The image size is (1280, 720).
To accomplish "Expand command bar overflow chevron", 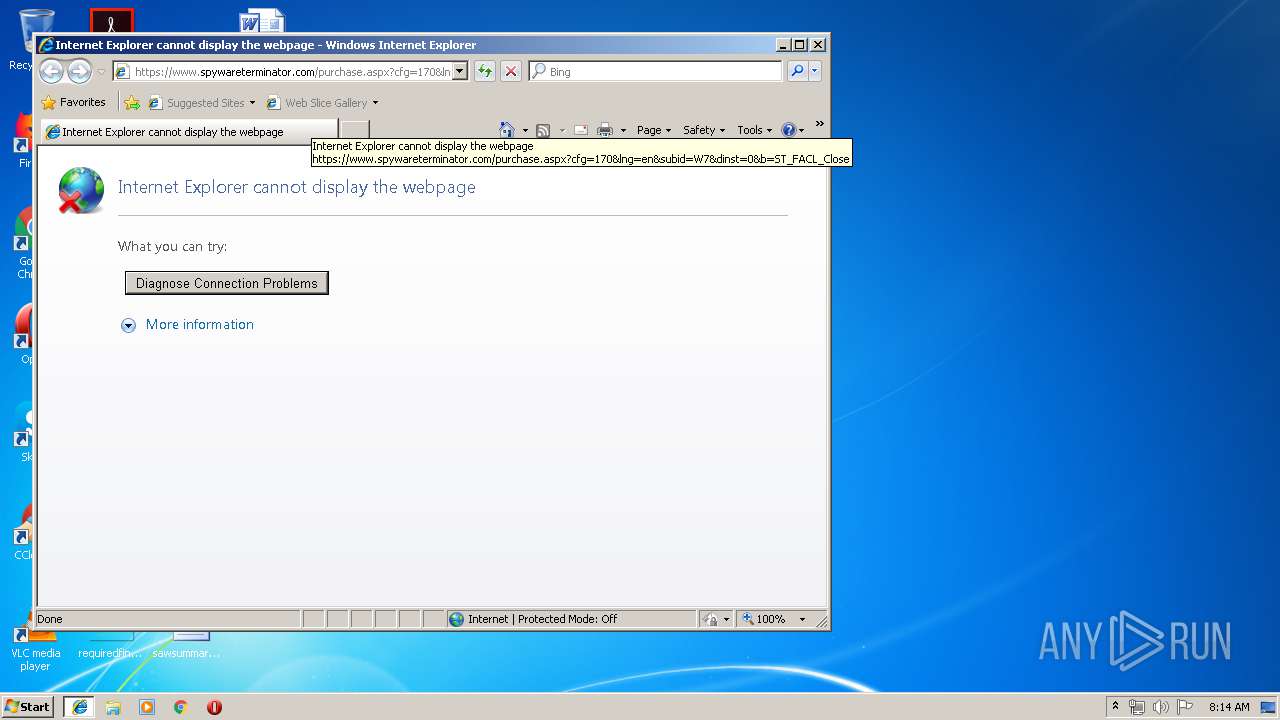I will pos(819,125).
